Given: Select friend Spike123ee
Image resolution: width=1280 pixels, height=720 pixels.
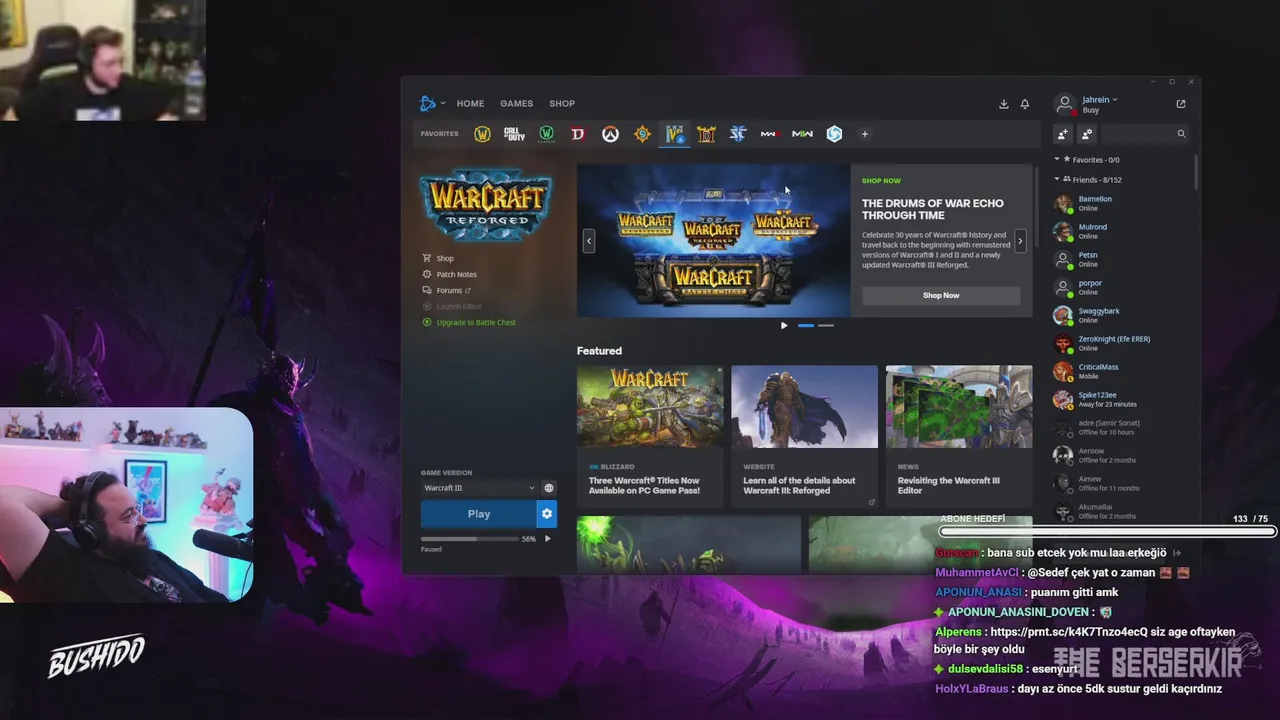Looking at the screenshot, I should point(1120,399).
